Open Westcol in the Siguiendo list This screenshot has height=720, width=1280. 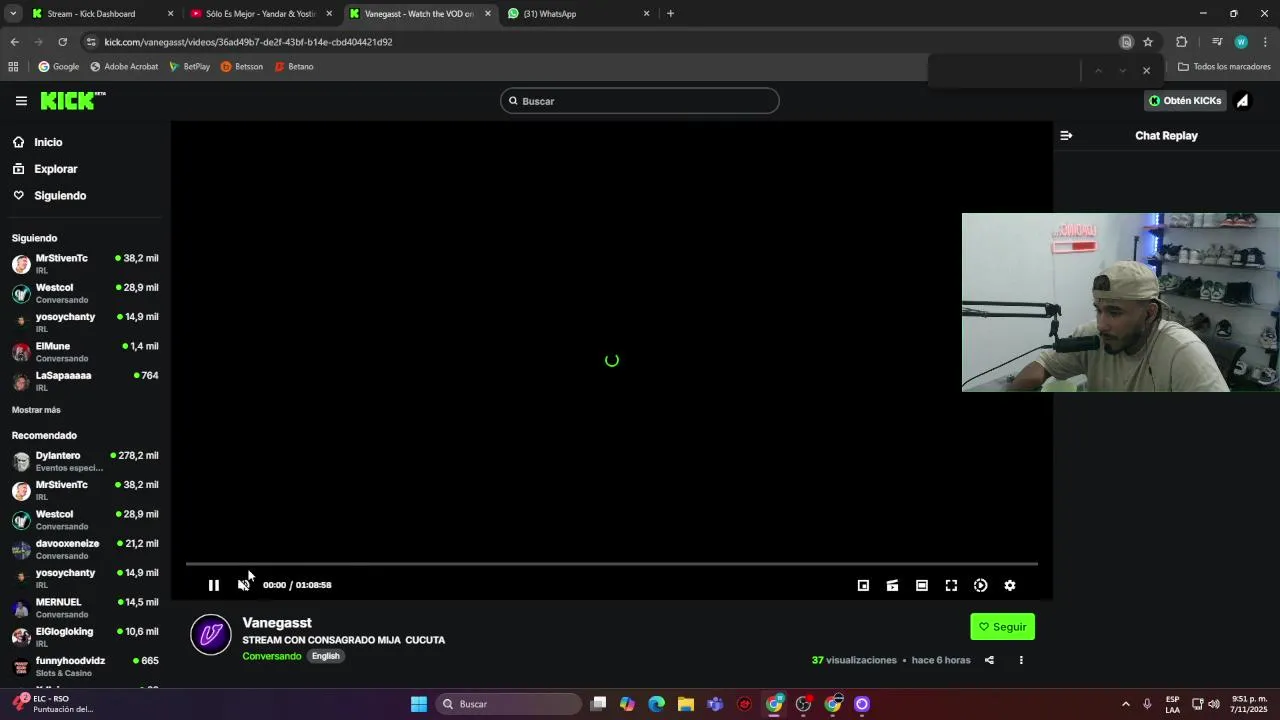85,293
